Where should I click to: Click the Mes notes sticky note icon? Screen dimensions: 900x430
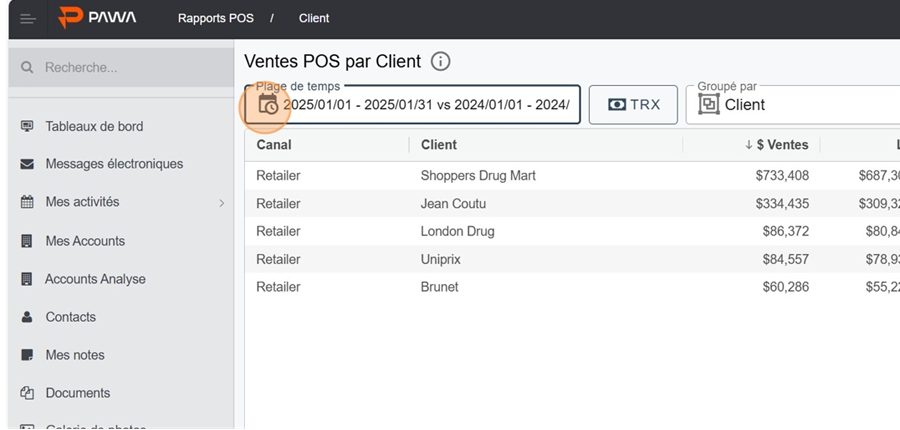(x=27, y=355)
